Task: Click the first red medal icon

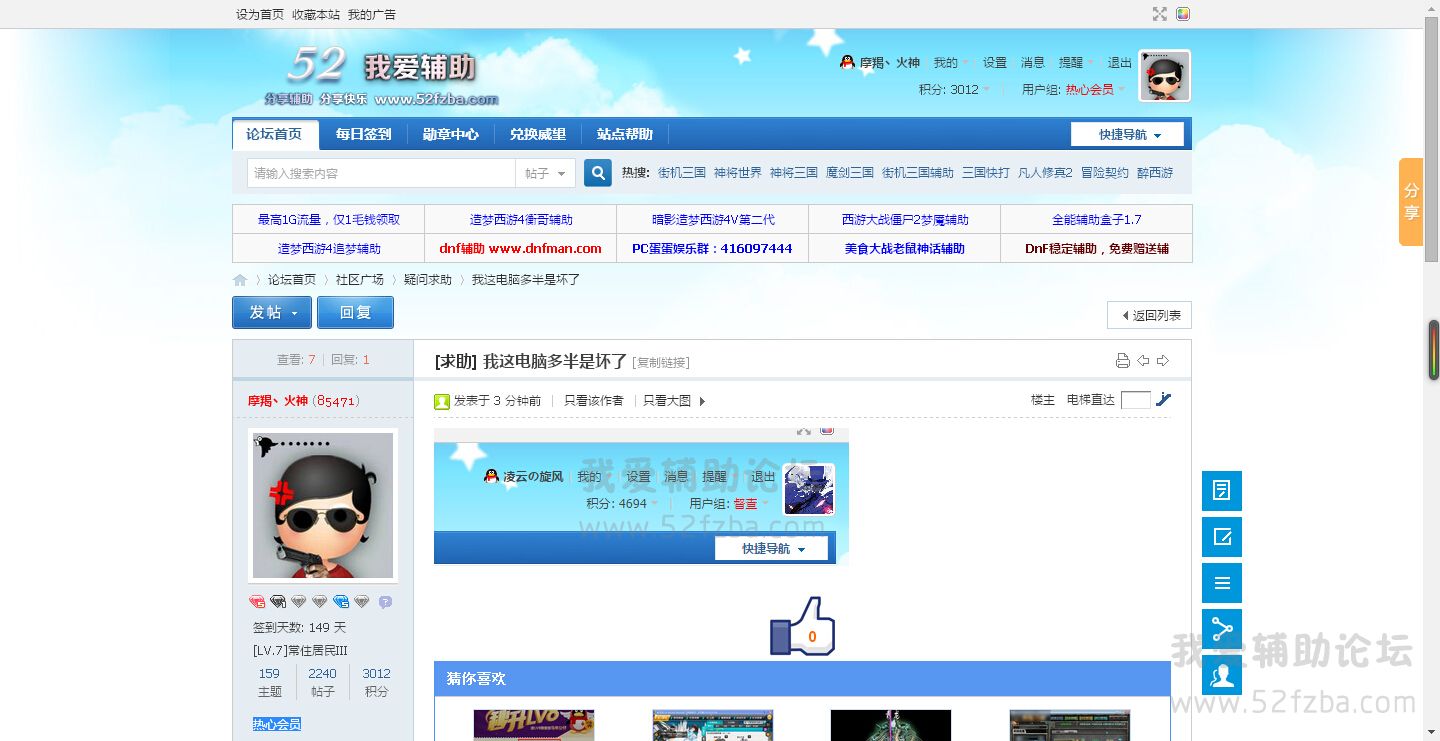Action: click(x=257, y=602)
